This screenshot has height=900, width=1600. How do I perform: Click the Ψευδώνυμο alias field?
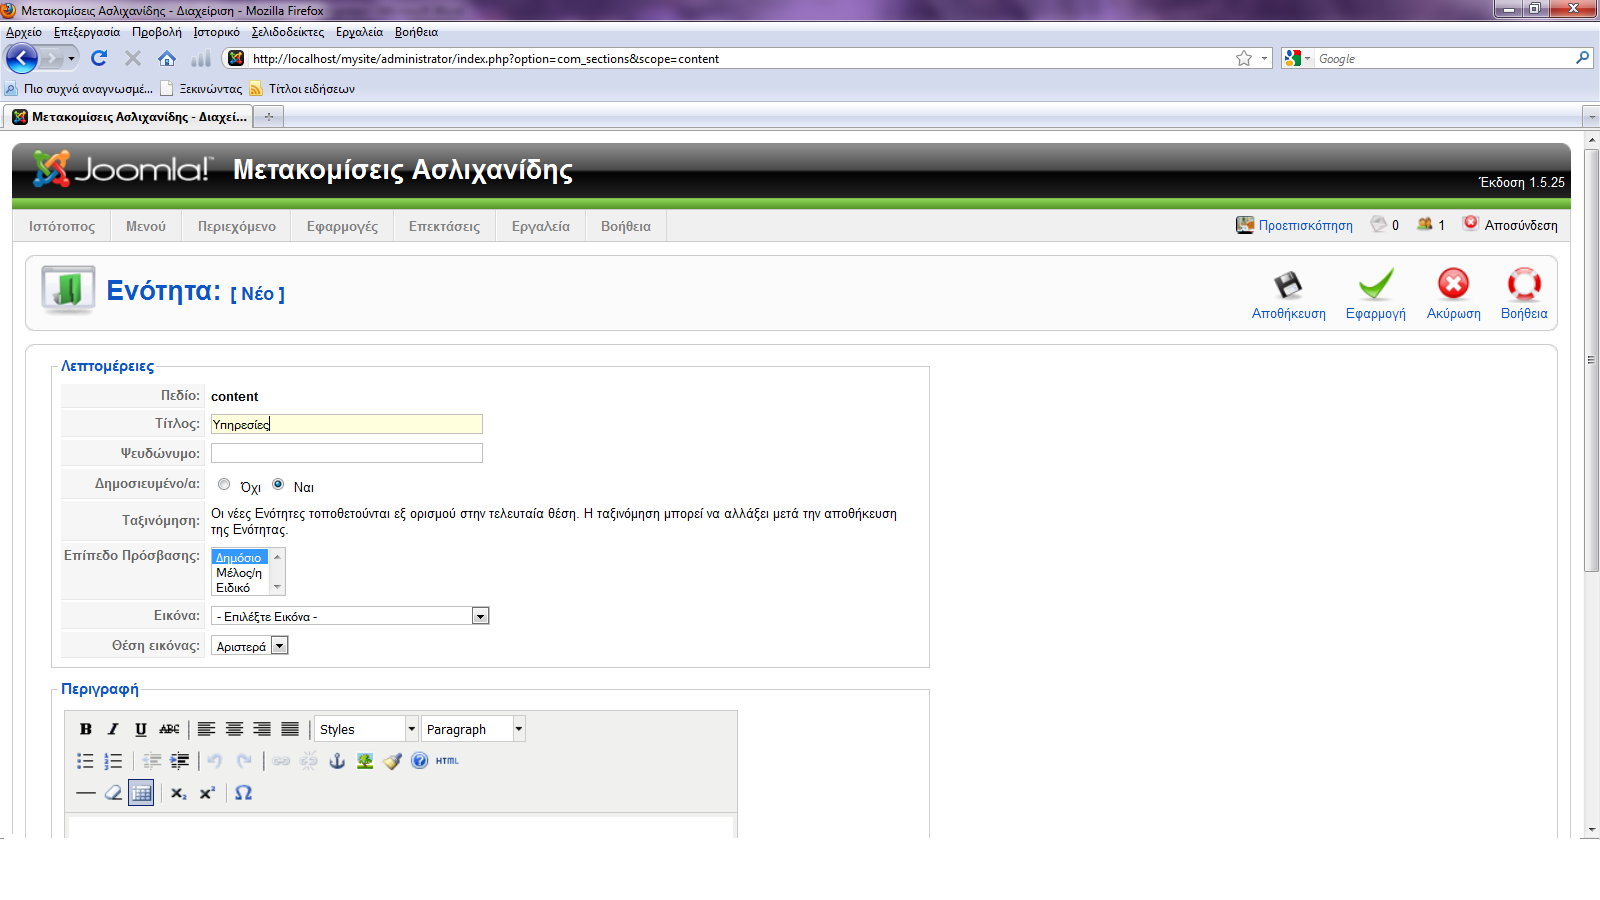click(x=347, y=453)
